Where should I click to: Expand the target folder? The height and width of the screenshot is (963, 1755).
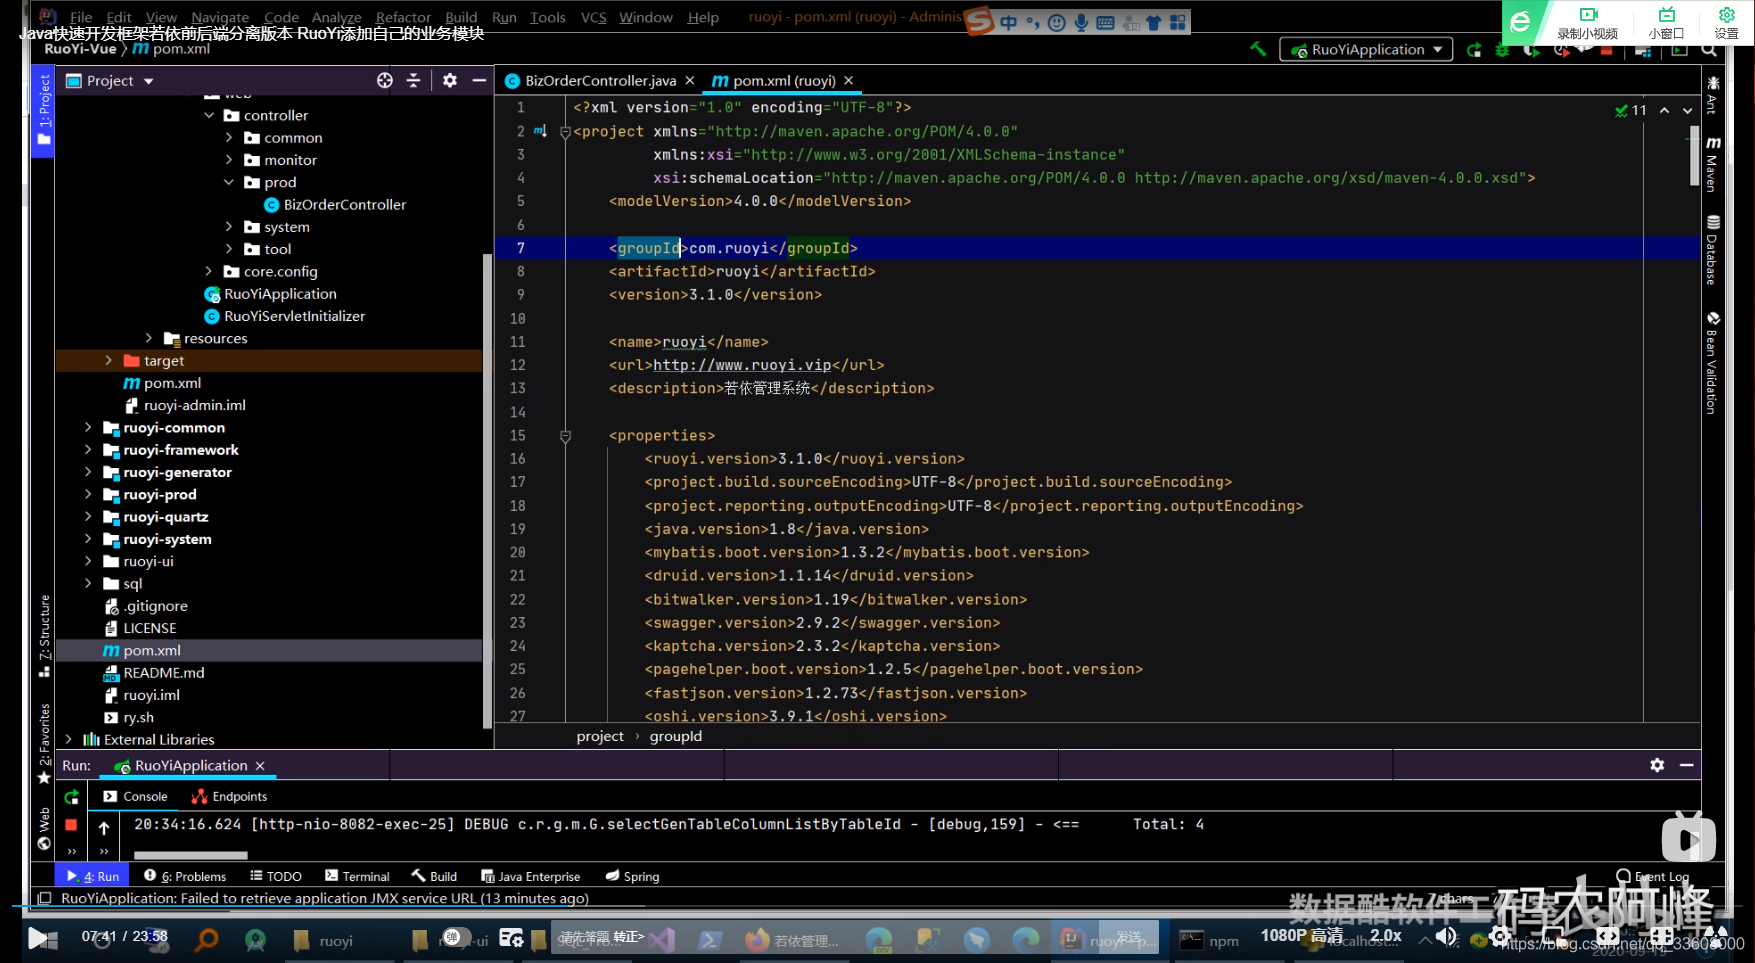108,360
